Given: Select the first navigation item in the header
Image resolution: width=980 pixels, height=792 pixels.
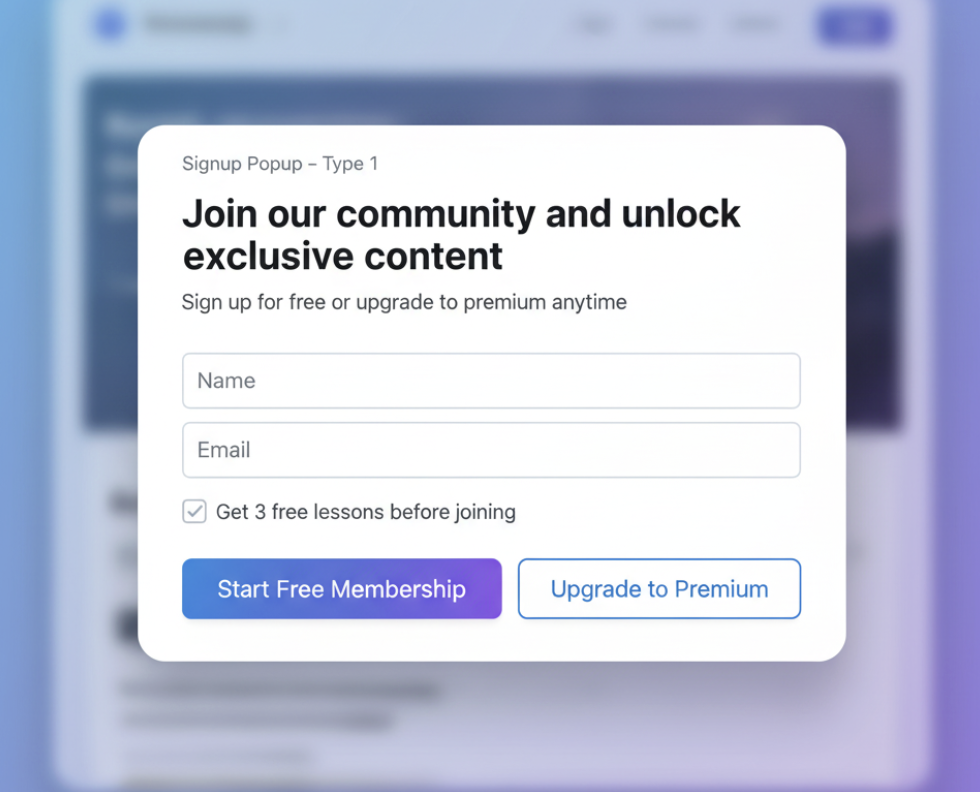Looking at the screenshot, I should coord(594,25).
